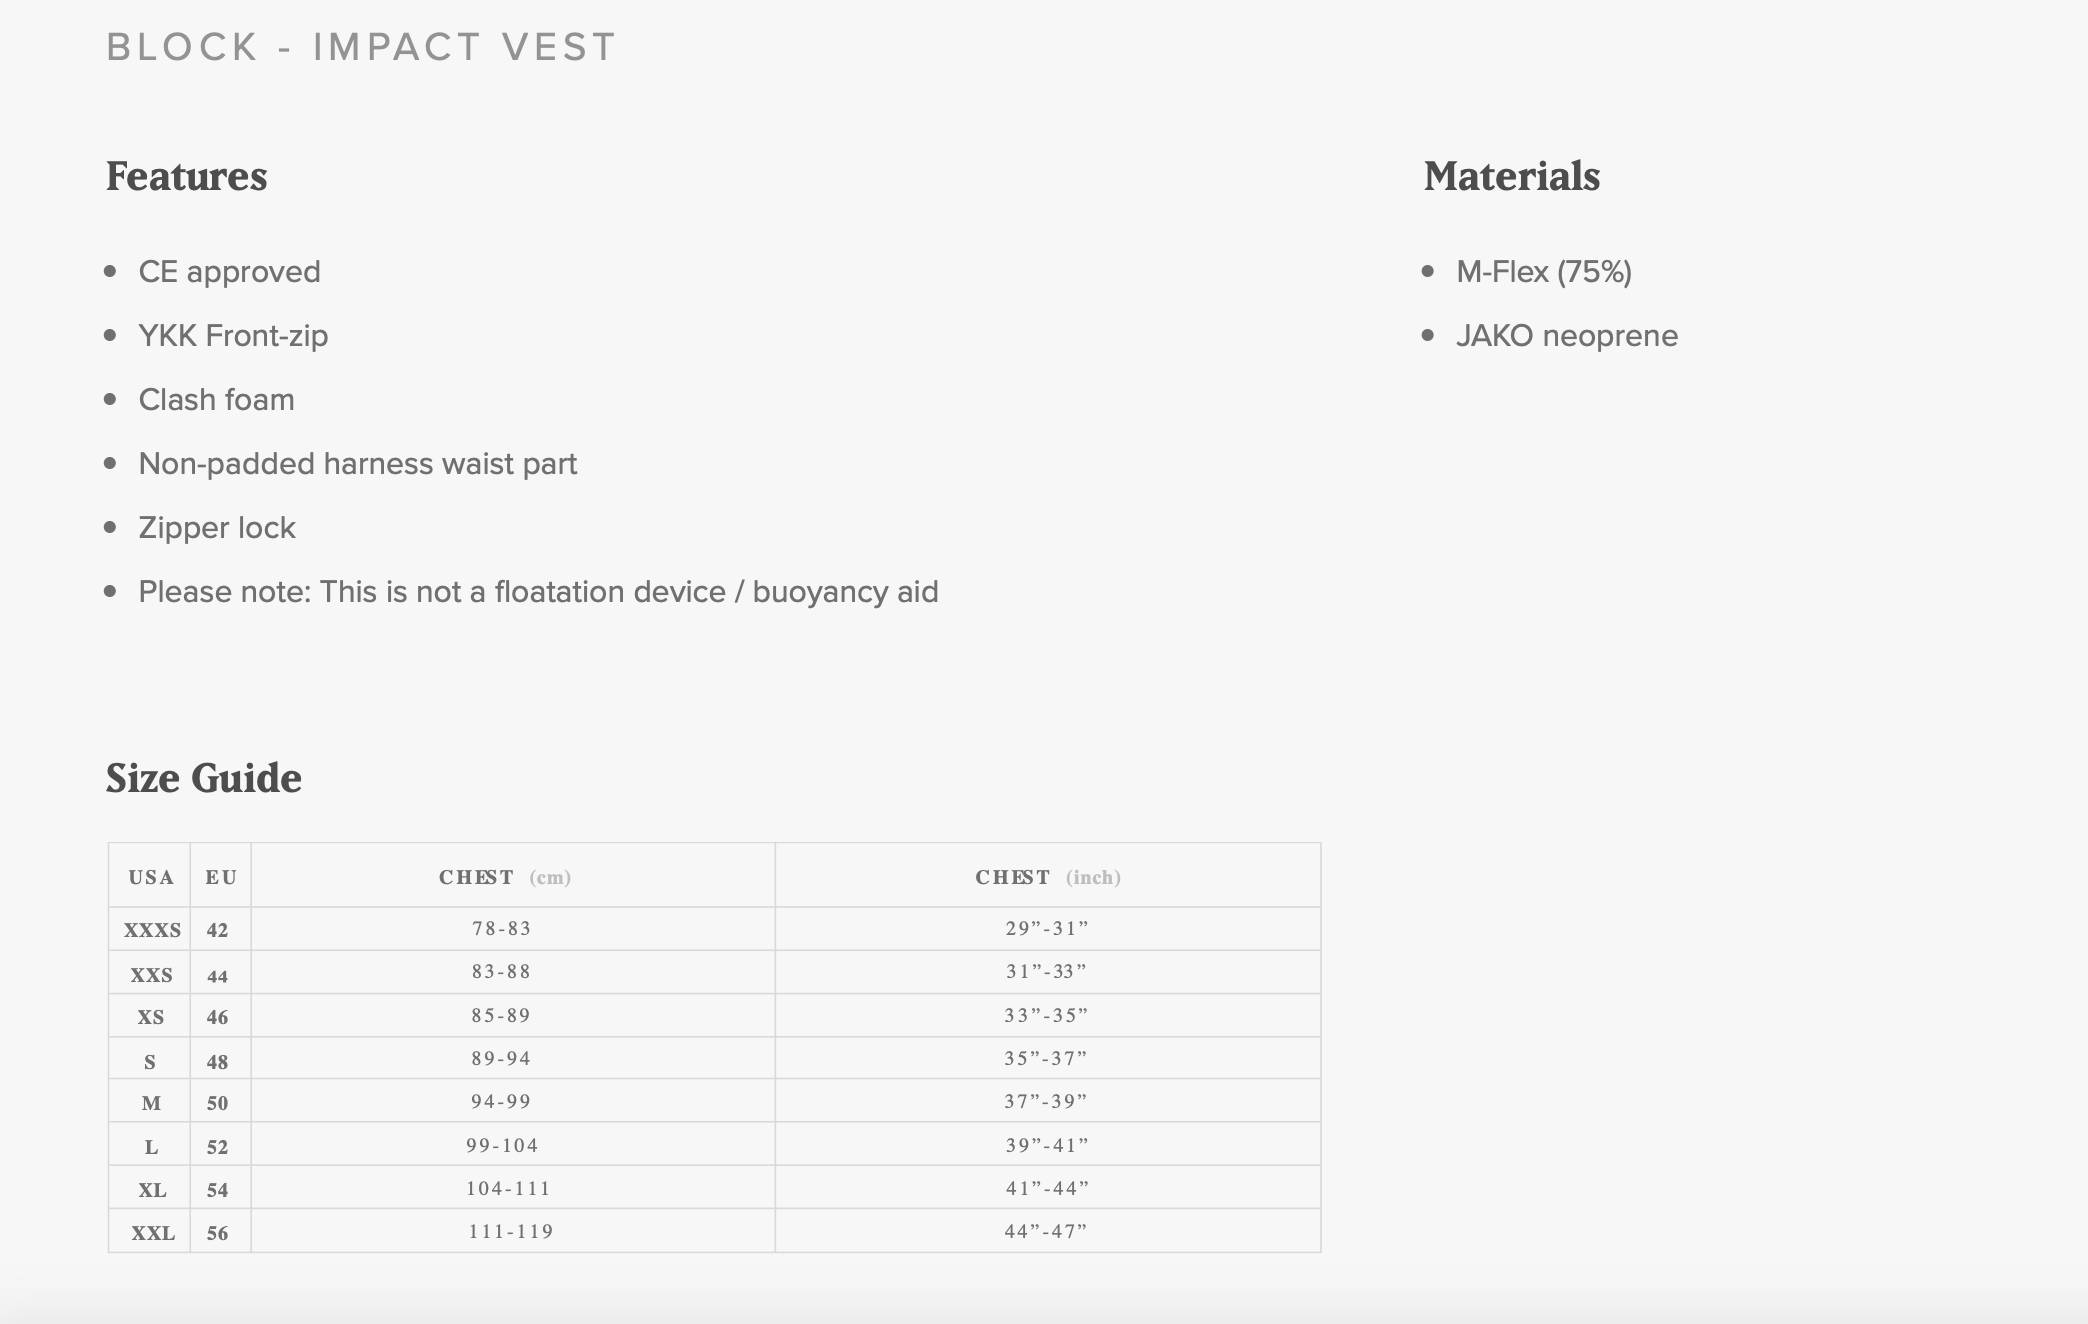Select the Clash foam list item

click(216, 400)
